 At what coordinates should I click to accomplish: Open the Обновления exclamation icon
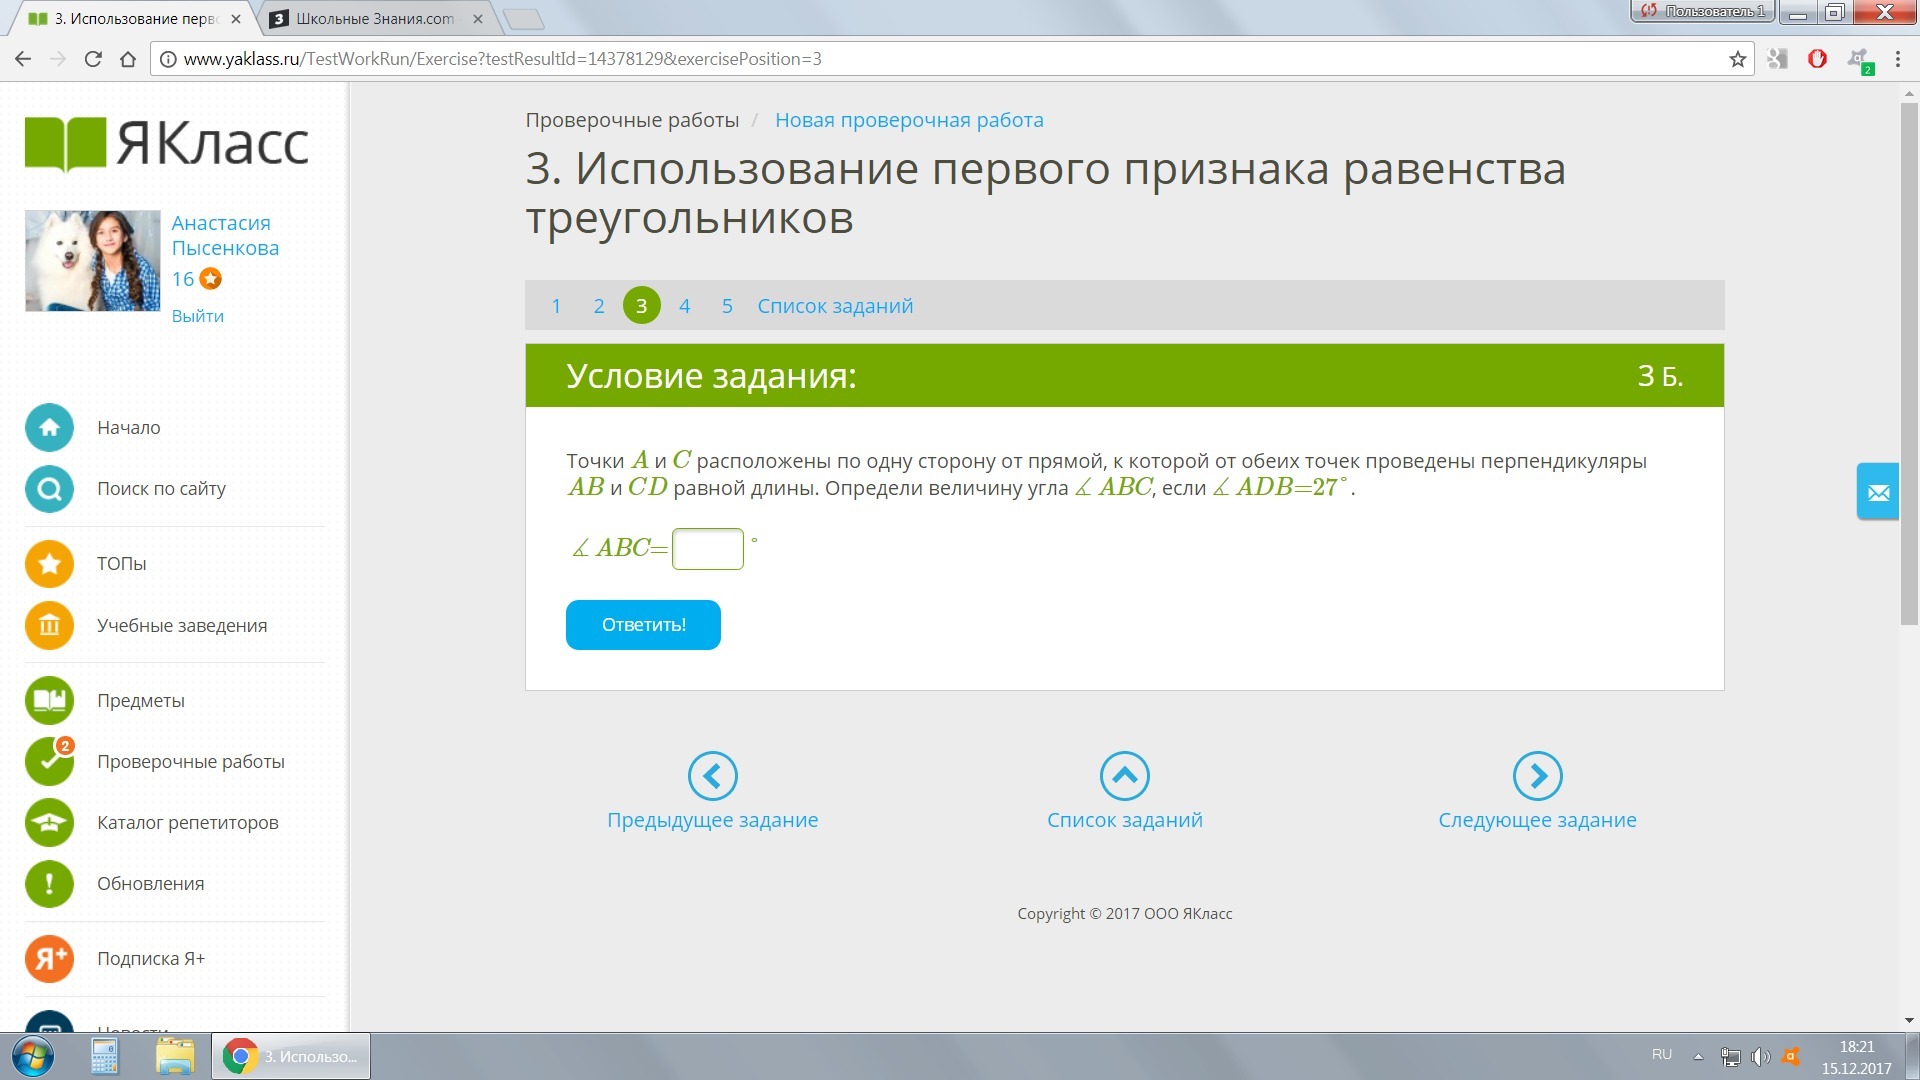click(49, 884)
